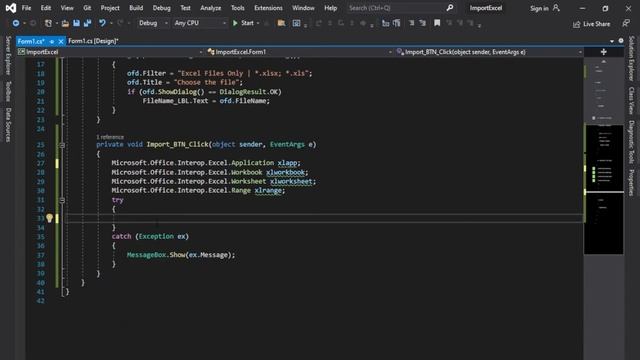Collapse the try block outline
The image size is (640, 360).
point(62,200)
